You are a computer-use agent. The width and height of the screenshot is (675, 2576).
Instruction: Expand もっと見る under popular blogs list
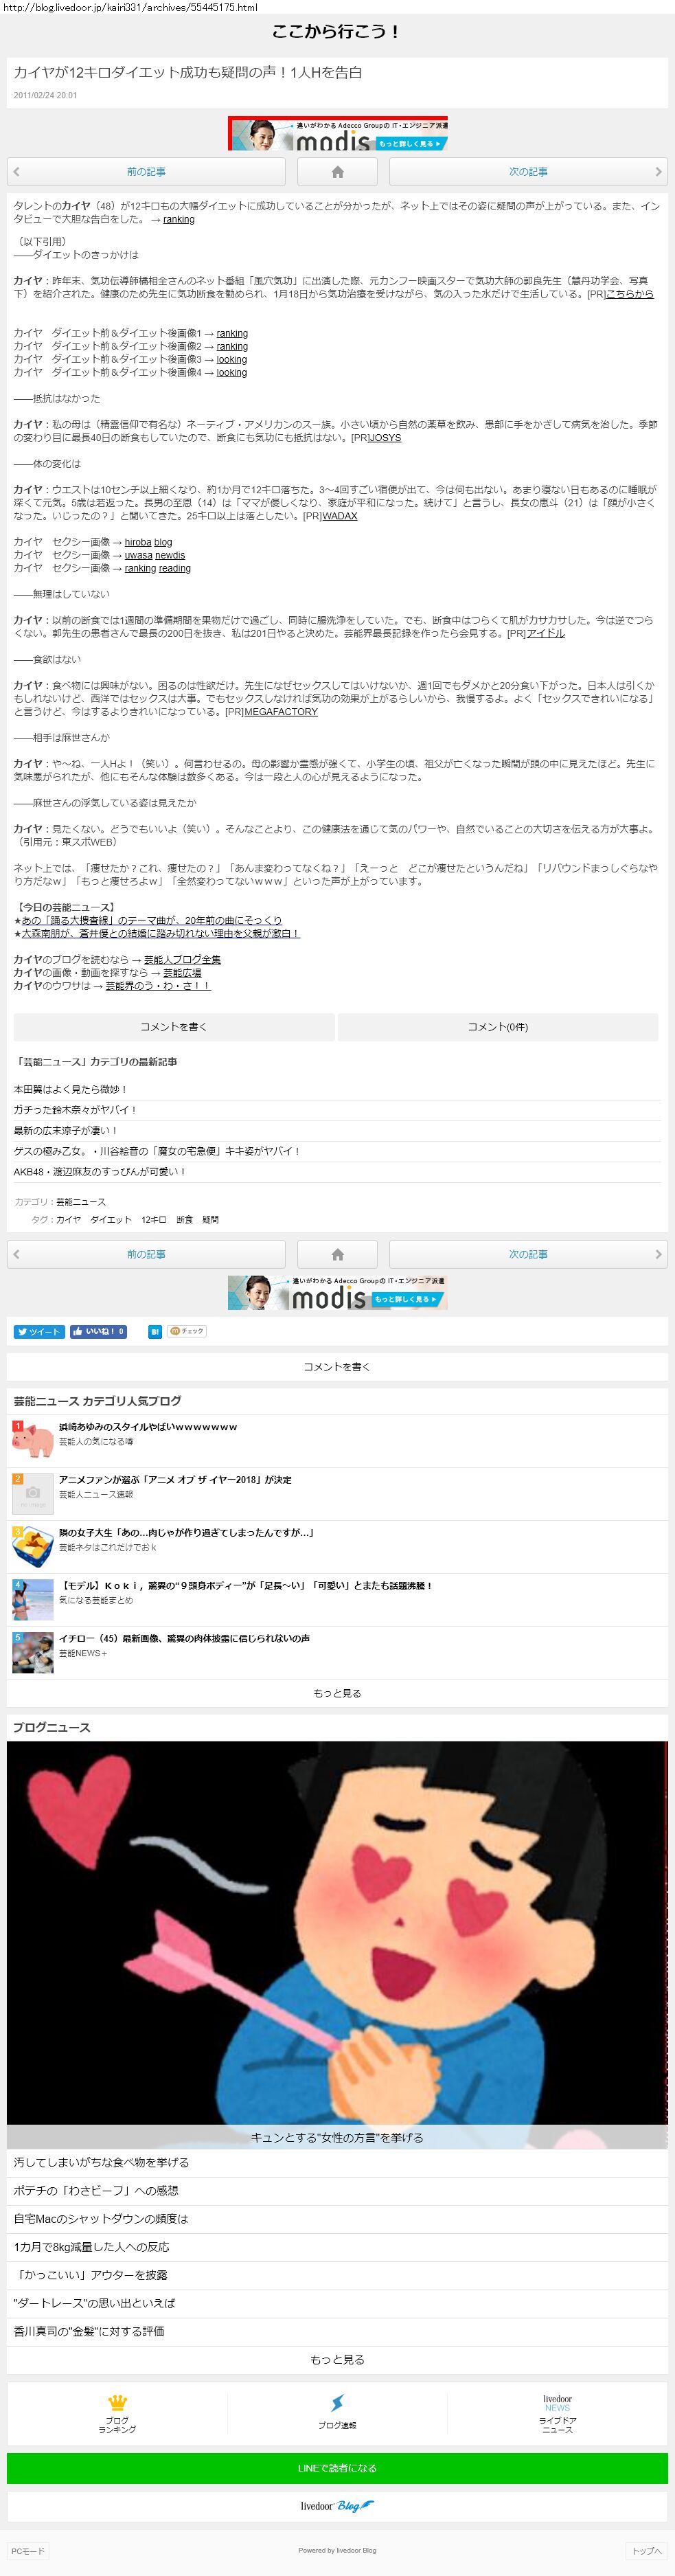click(x=337, y=1693)
